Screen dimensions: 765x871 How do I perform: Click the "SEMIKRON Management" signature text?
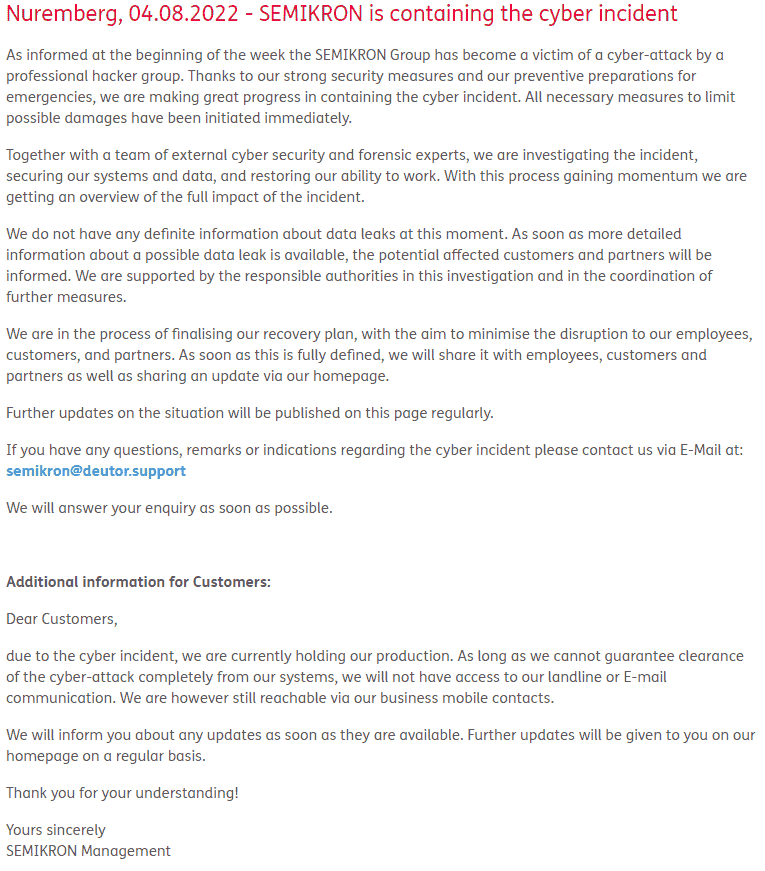pyautogui.click(x=88, y=851)
